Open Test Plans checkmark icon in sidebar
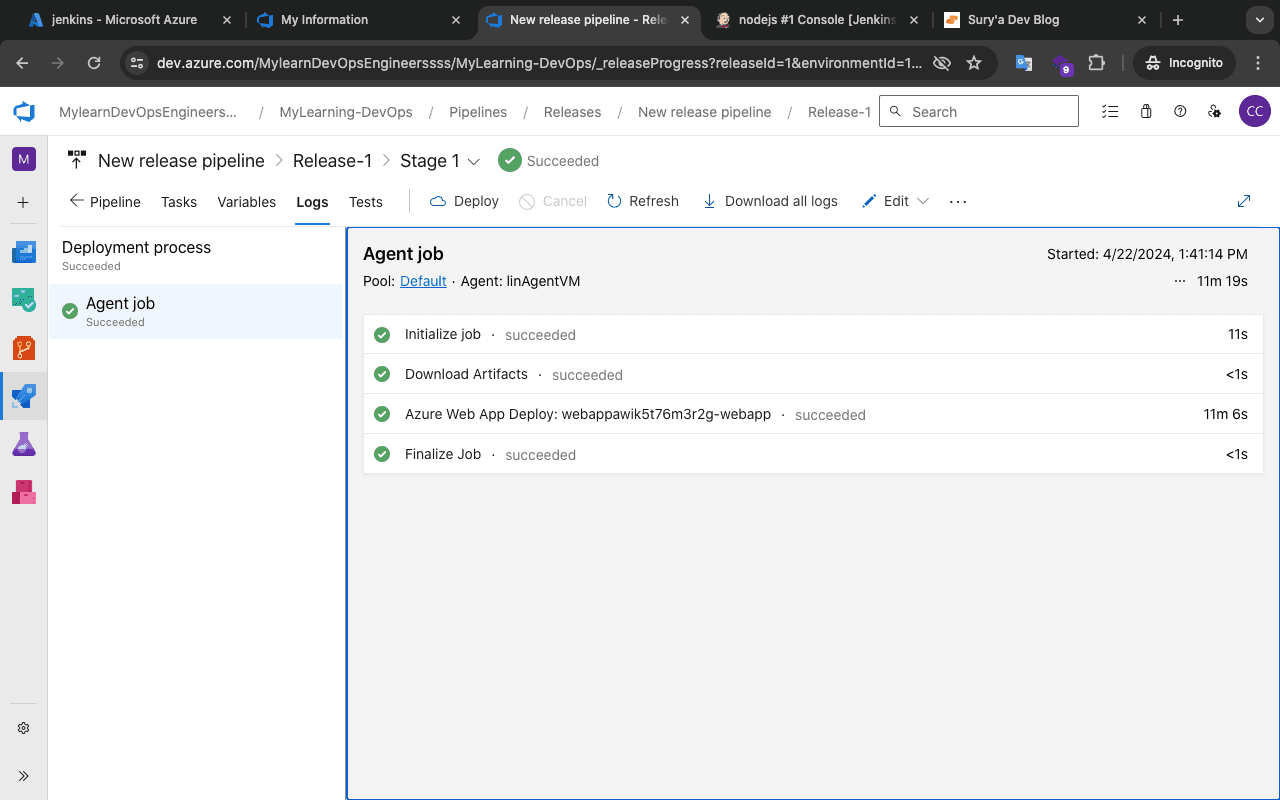This screenshot has width=1280, height=800. pos(24,299)
